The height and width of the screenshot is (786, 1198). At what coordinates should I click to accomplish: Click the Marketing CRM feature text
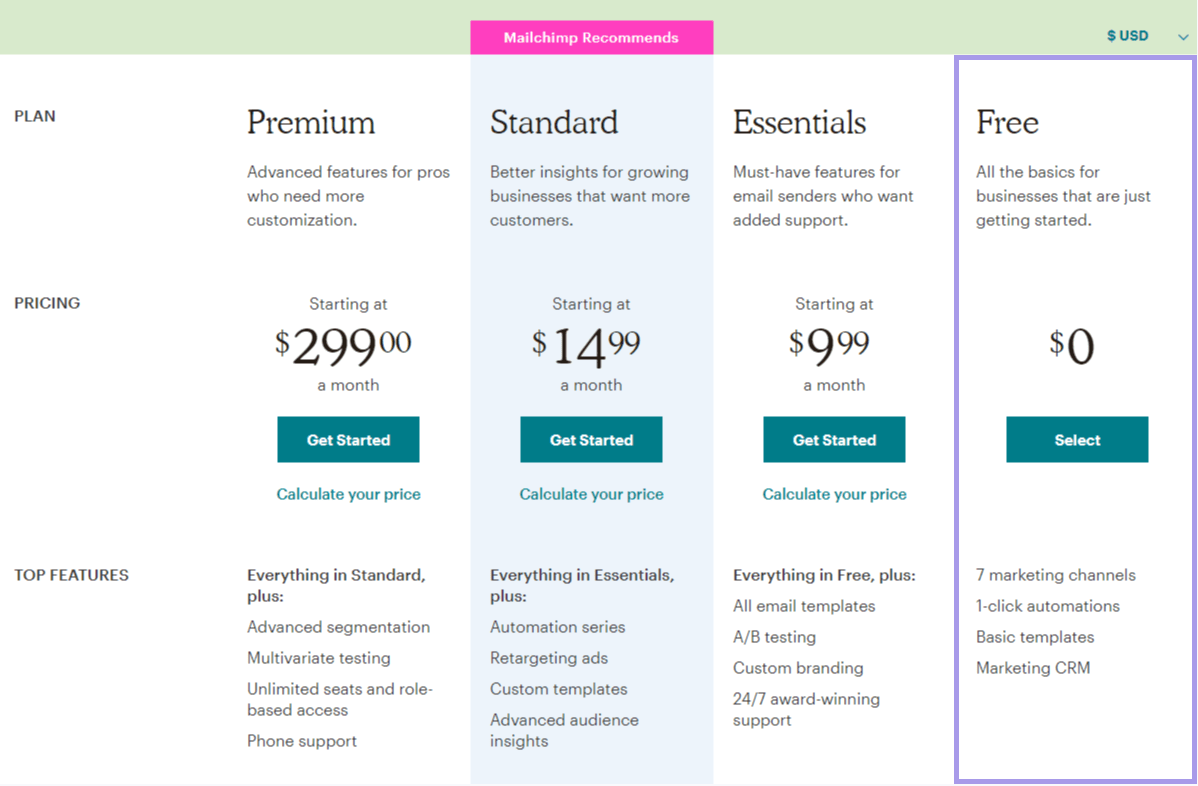click(1033, 668)
